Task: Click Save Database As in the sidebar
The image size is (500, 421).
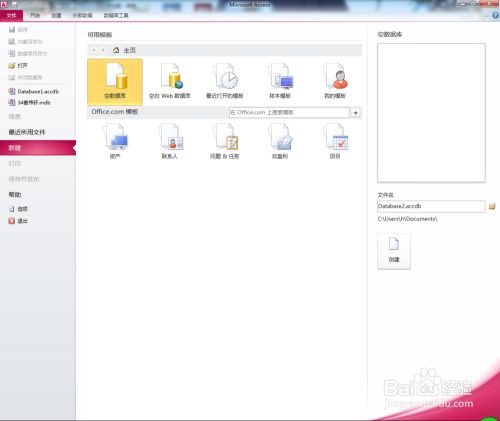Action: (28, 54)
